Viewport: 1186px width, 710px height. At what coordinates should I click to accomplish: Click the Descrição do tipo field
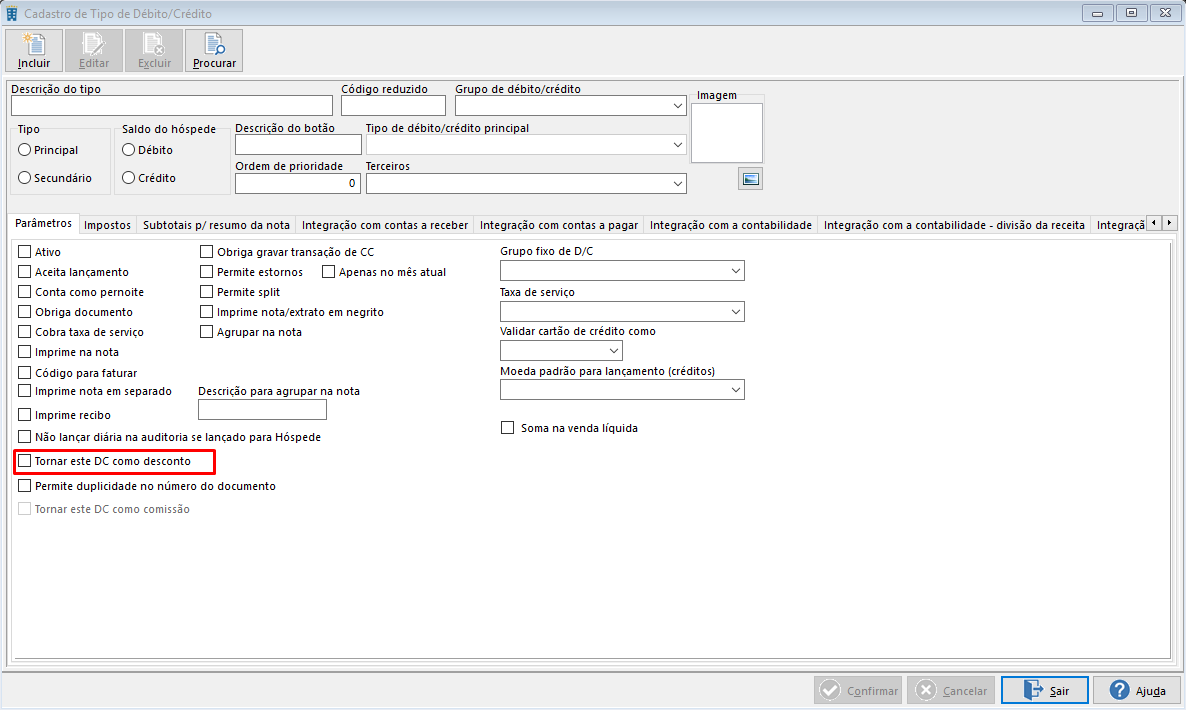tap(172, 106)
